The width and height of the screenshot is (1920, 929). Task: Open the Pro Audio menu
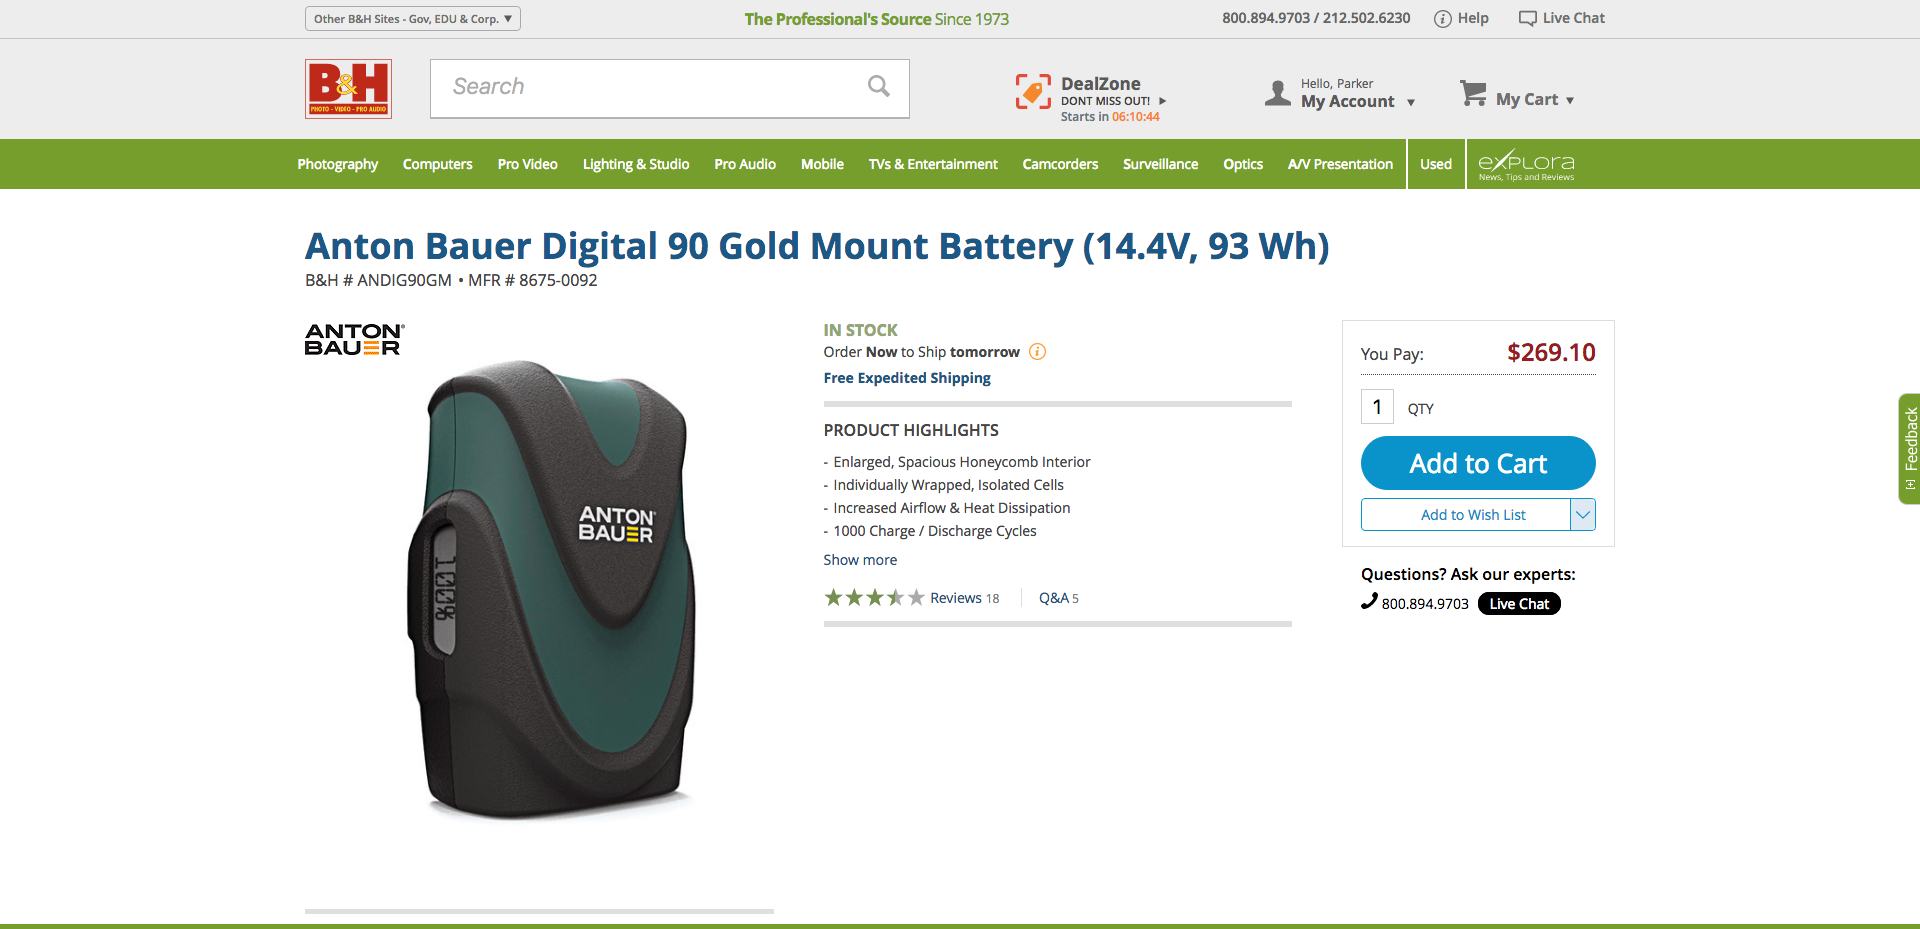click(x=745, y=164)
